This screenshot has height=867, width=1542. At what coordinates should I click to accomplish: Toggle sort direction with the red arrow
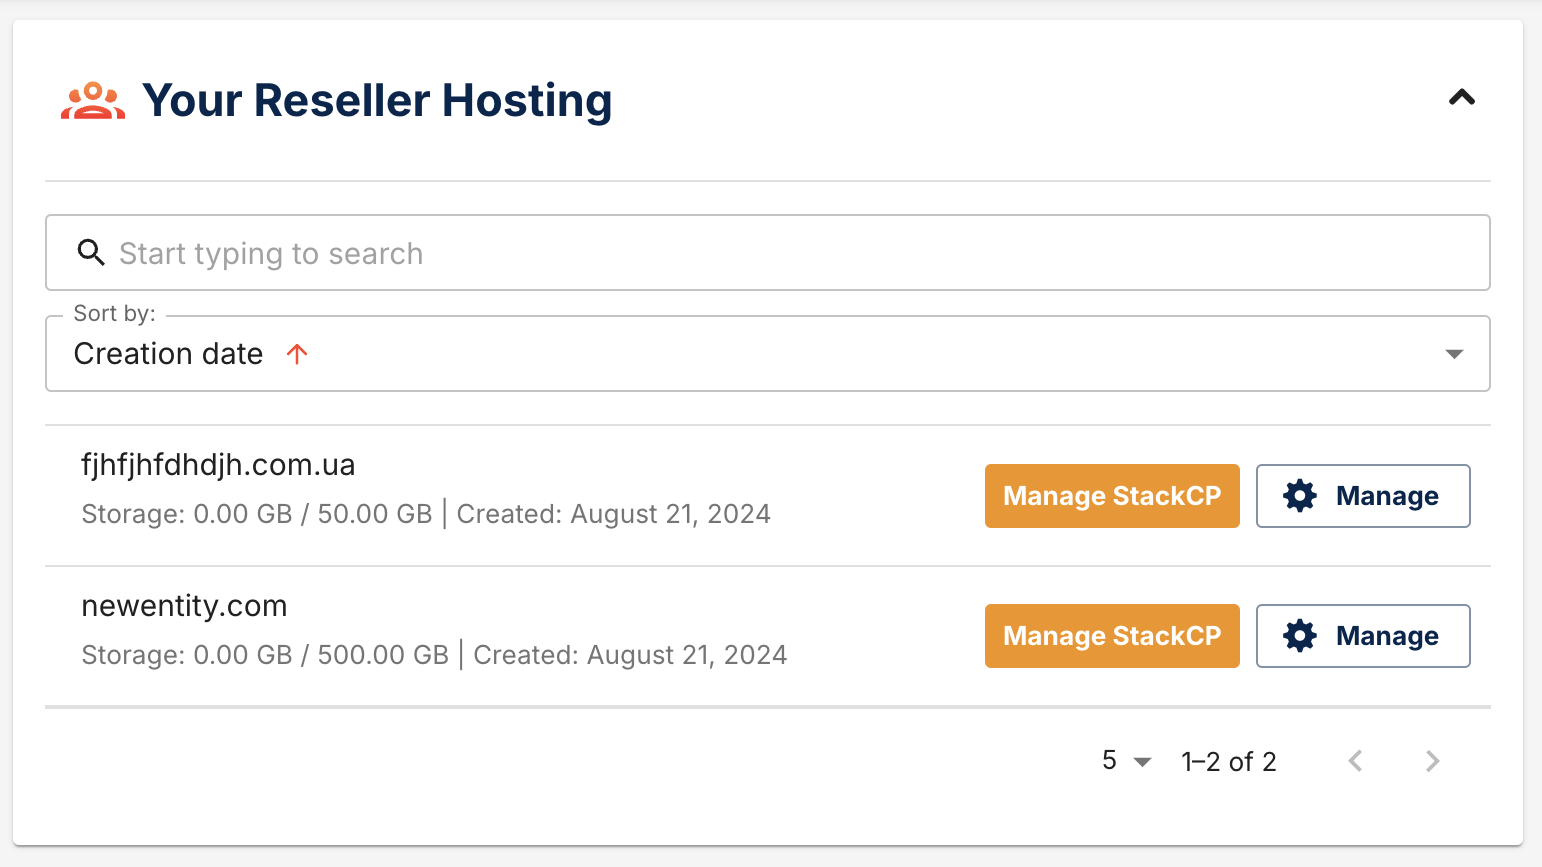click(297, 354)
